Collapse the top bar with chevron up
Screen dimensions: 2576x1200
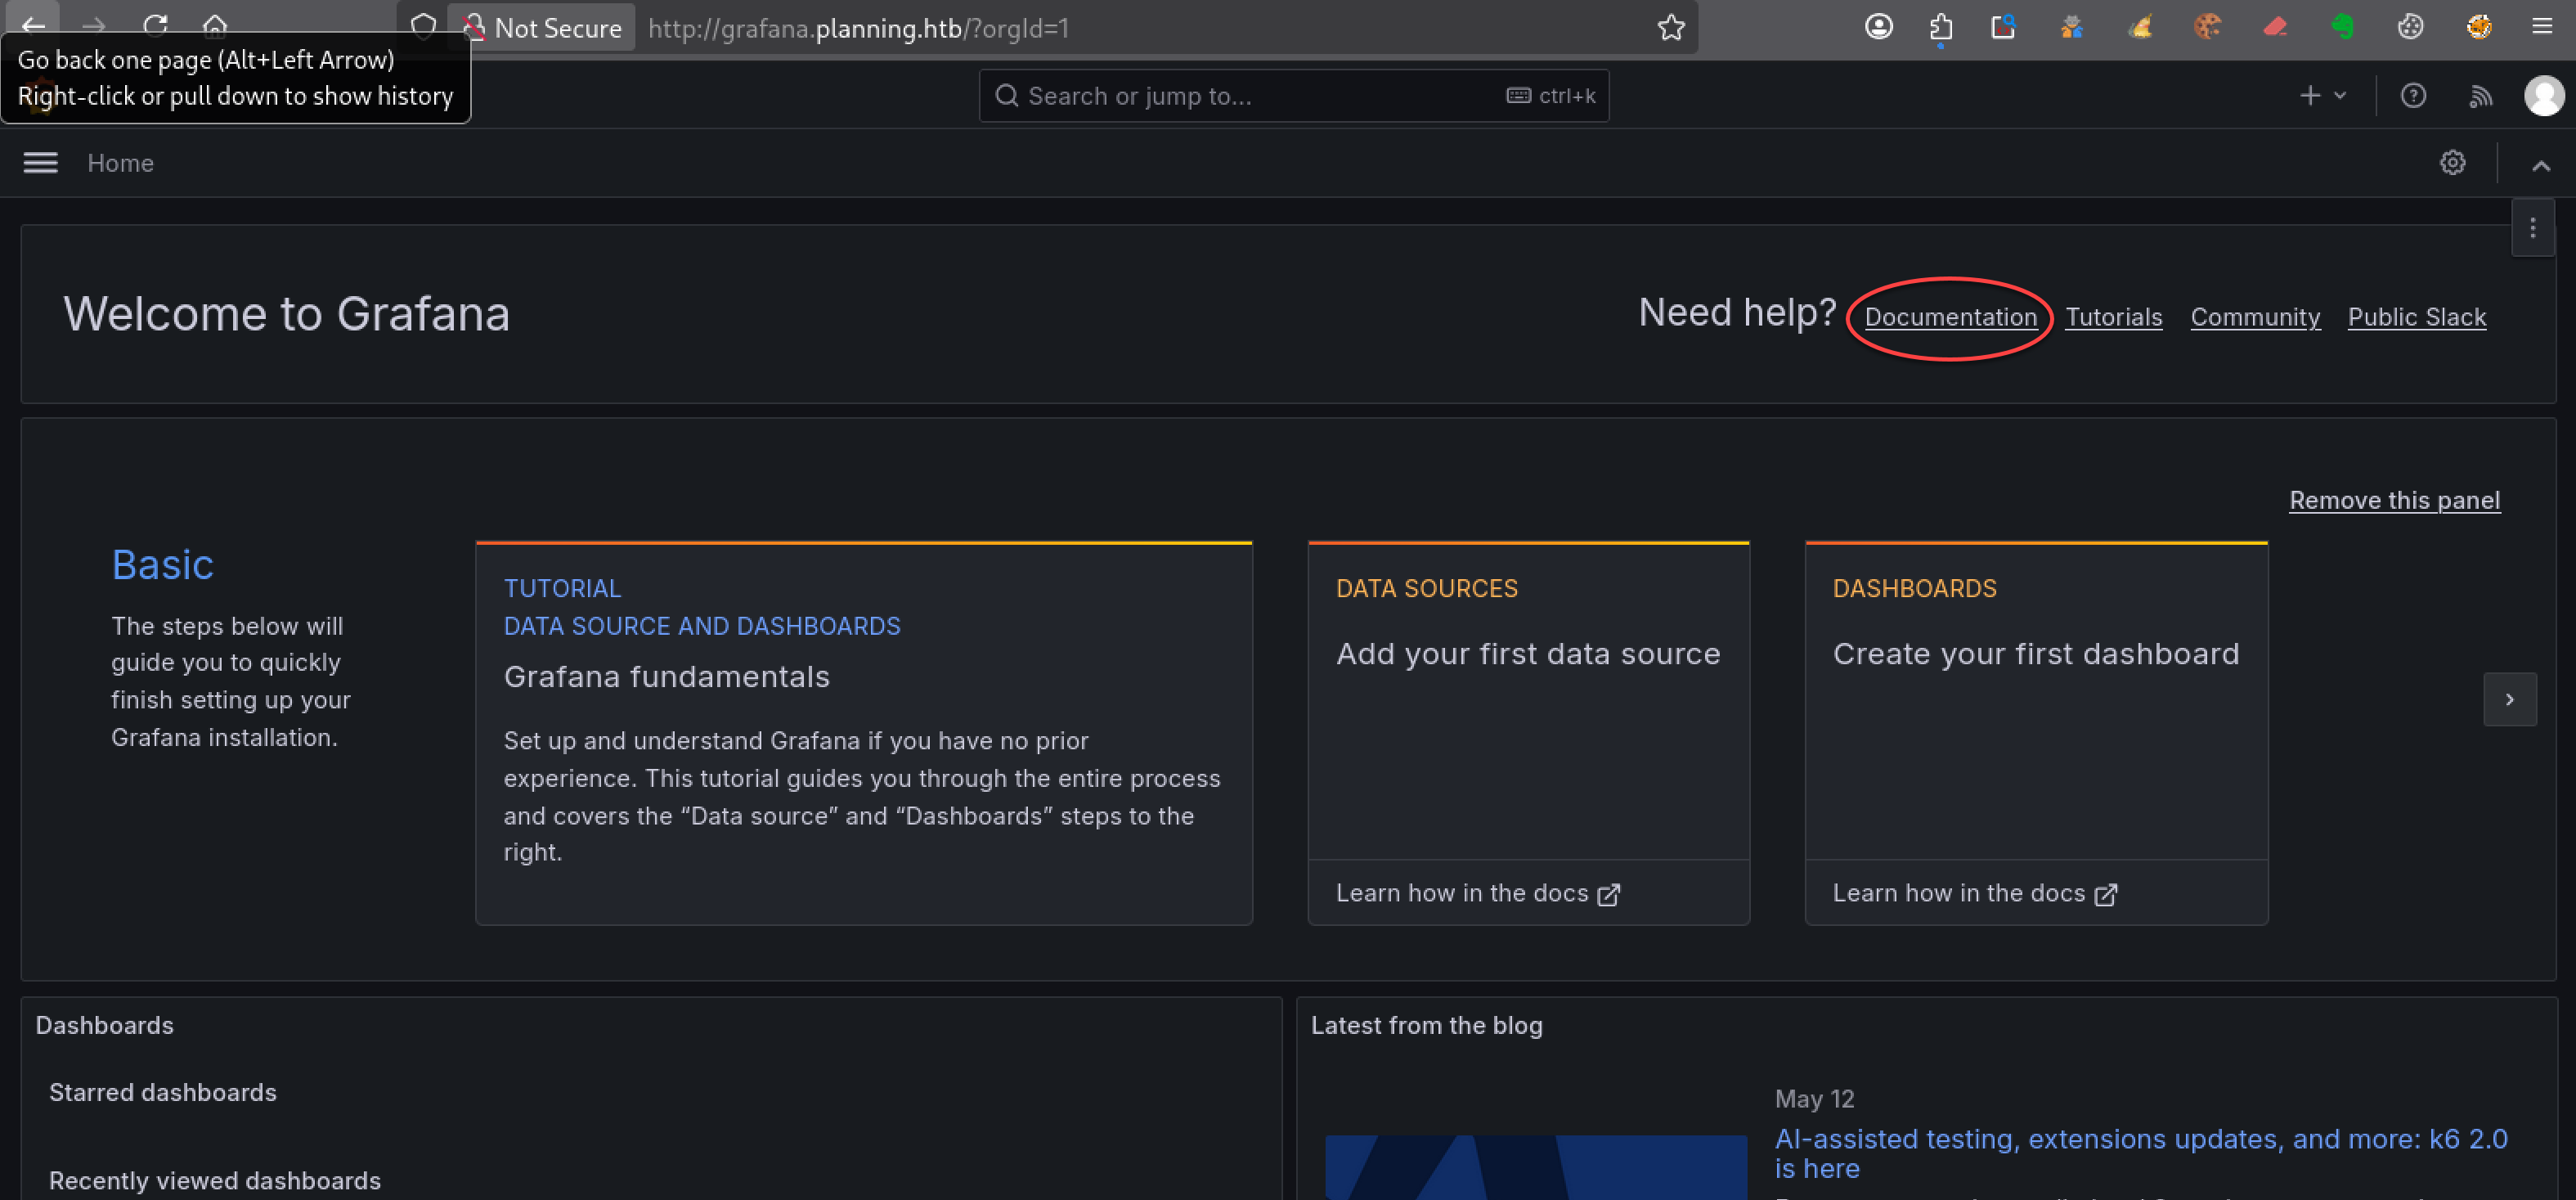pyautogui.click(x=2540, y=165)
